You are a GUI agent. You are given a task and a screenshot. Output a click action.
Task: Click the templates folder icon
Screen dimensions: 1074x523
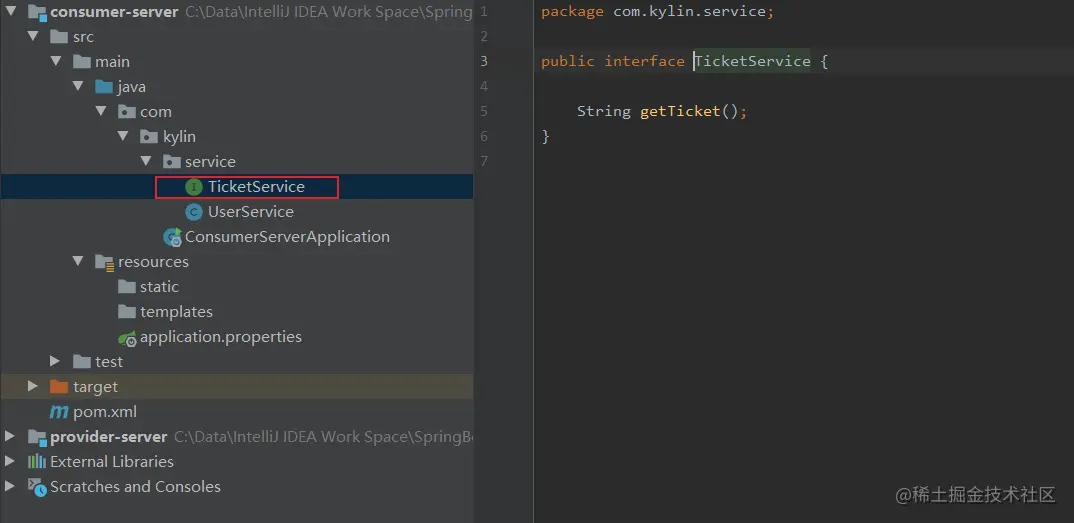pyautogui.click(x=127, y=311)
